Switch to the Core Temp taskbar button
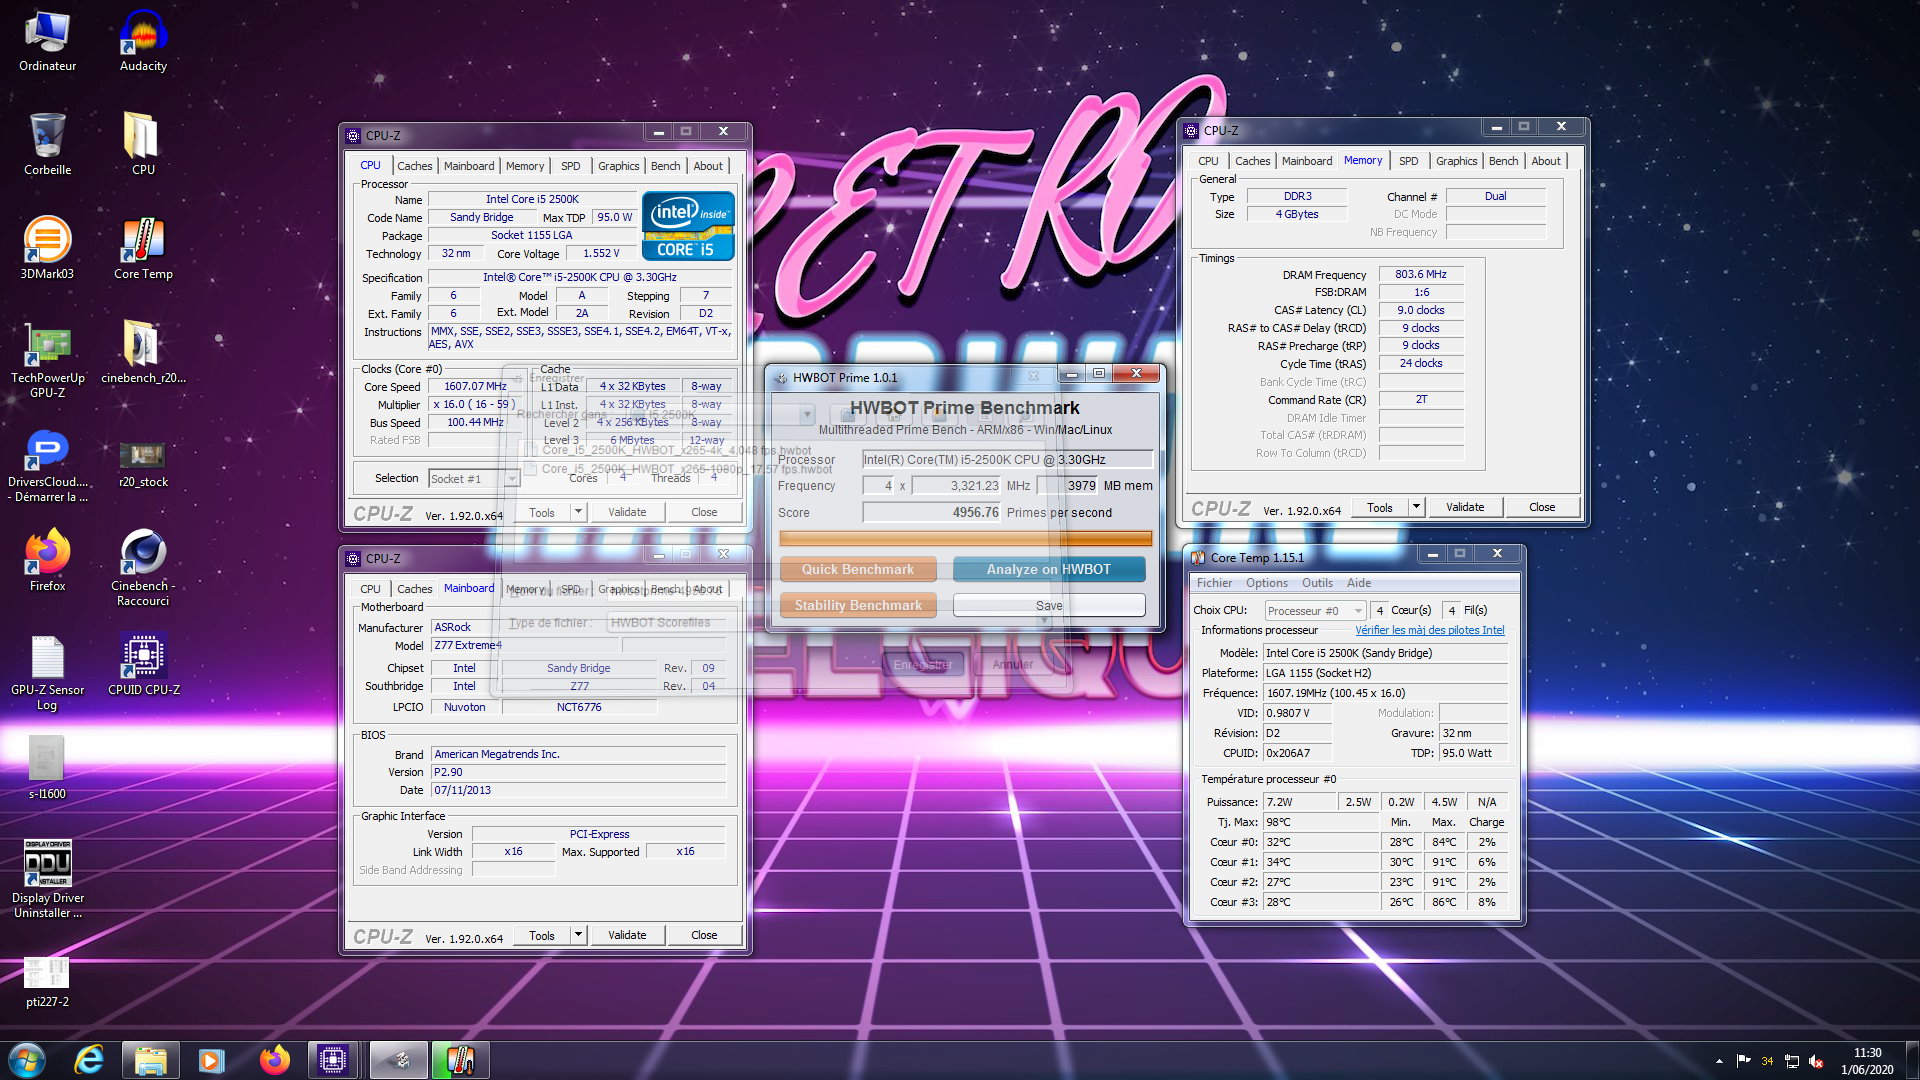The image size is (1920, 1080). click(460, 1060)
